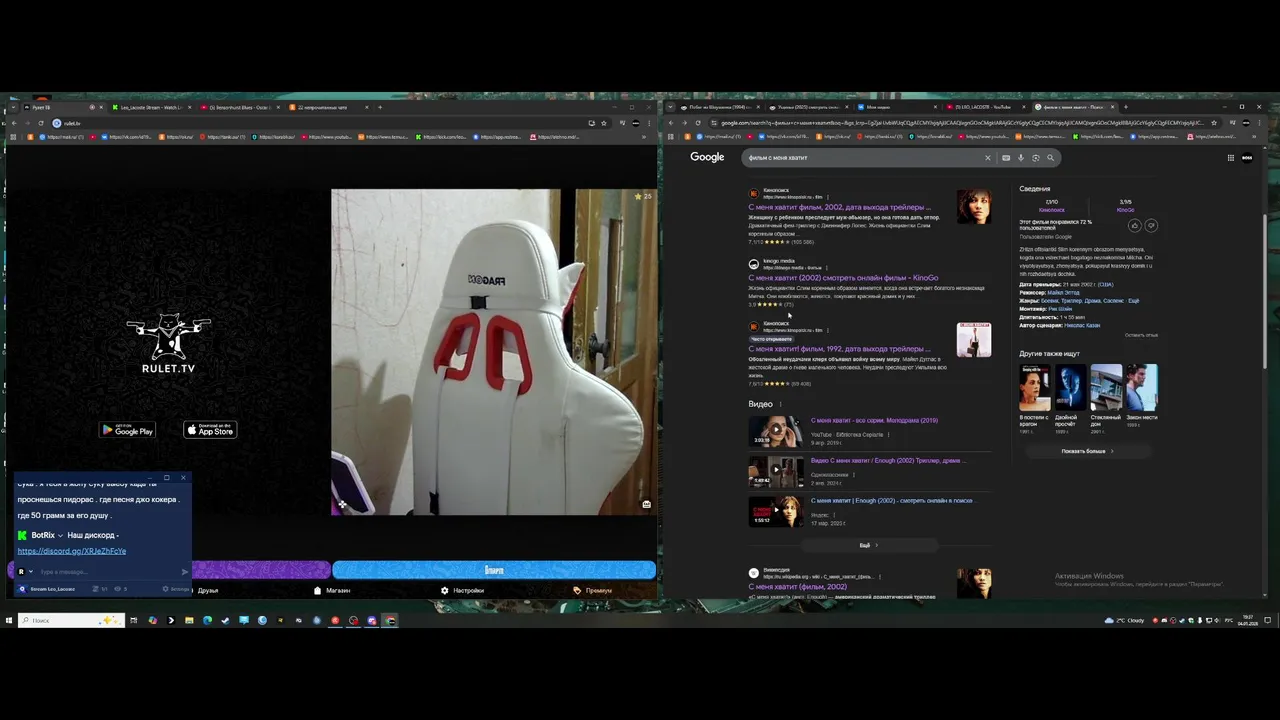Click the rulet.tv cat logo
The width and height of the screenshot is (1280, 720).
coord(168,344)
